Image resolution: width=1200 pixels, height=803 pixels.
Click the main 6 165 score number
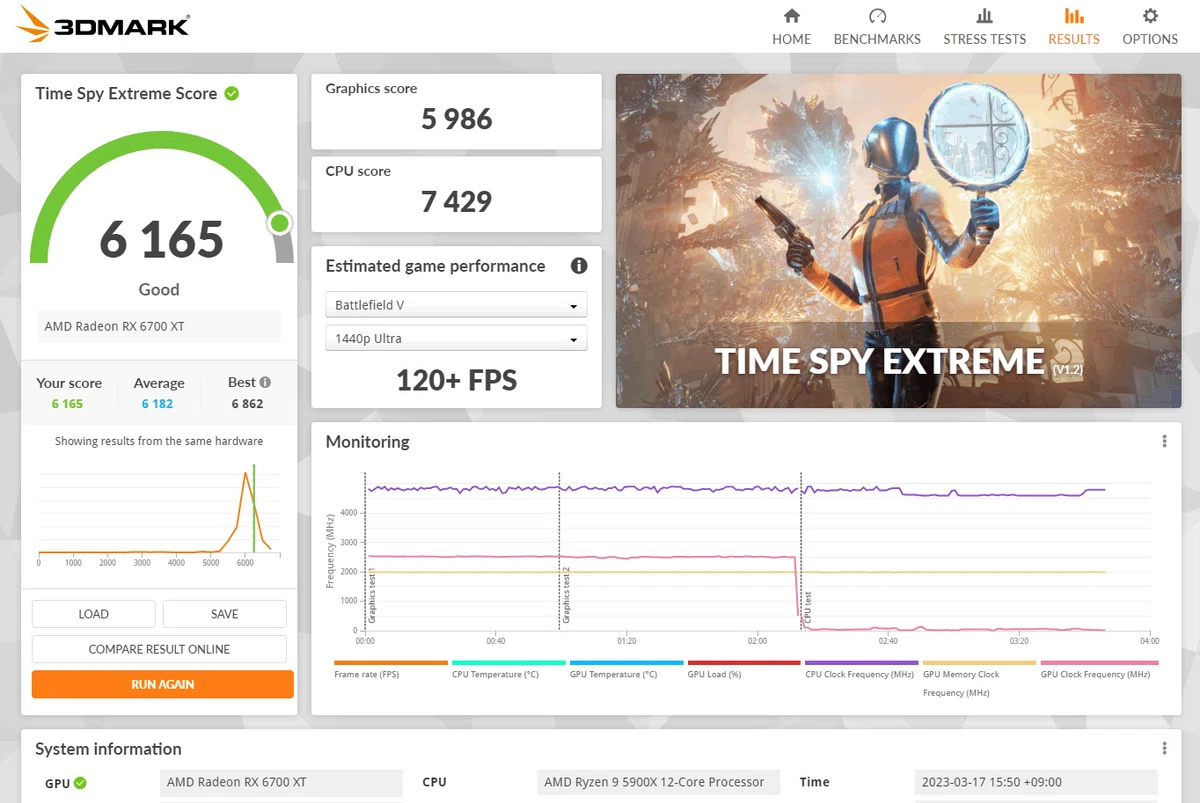pos(161,239)
